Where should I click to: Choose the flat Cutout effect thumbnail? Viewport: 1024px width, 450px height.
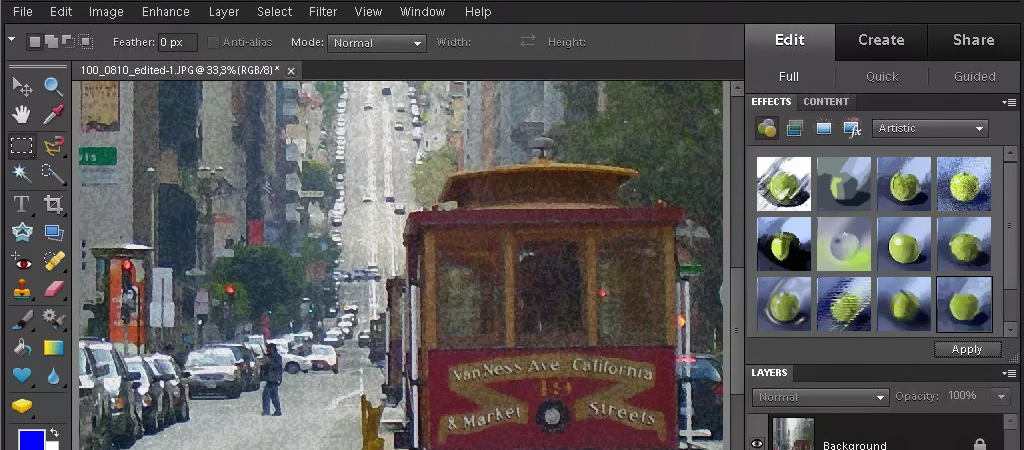[844, 184]
